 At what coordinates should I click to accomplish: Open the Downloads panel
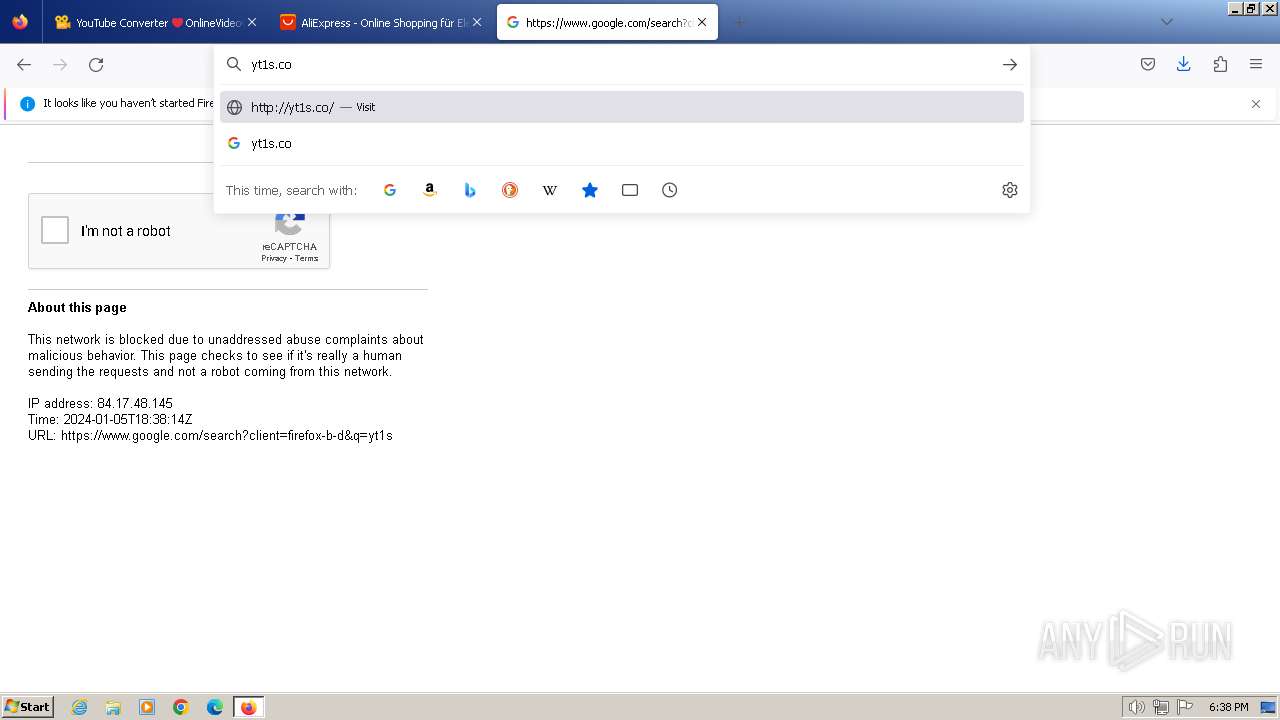pyautogui.click(x=1184, y=65)
